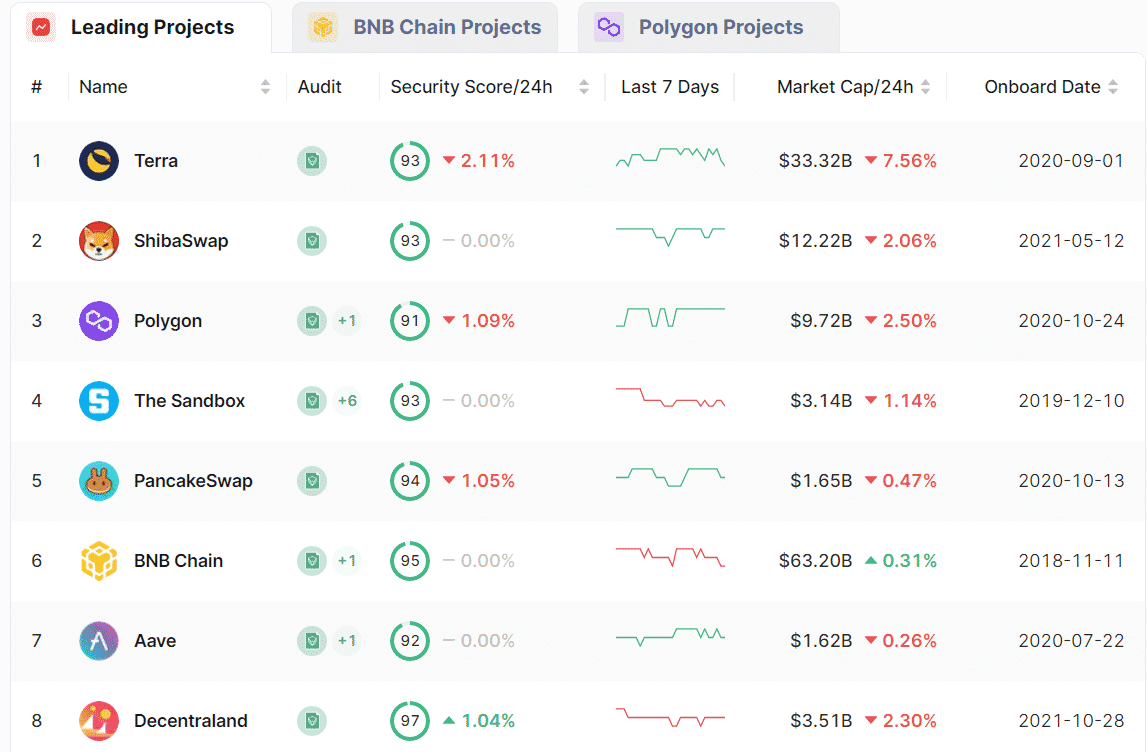1147x752 pixels.
Task: Click the Terra project logo
Action: [99, 161]
